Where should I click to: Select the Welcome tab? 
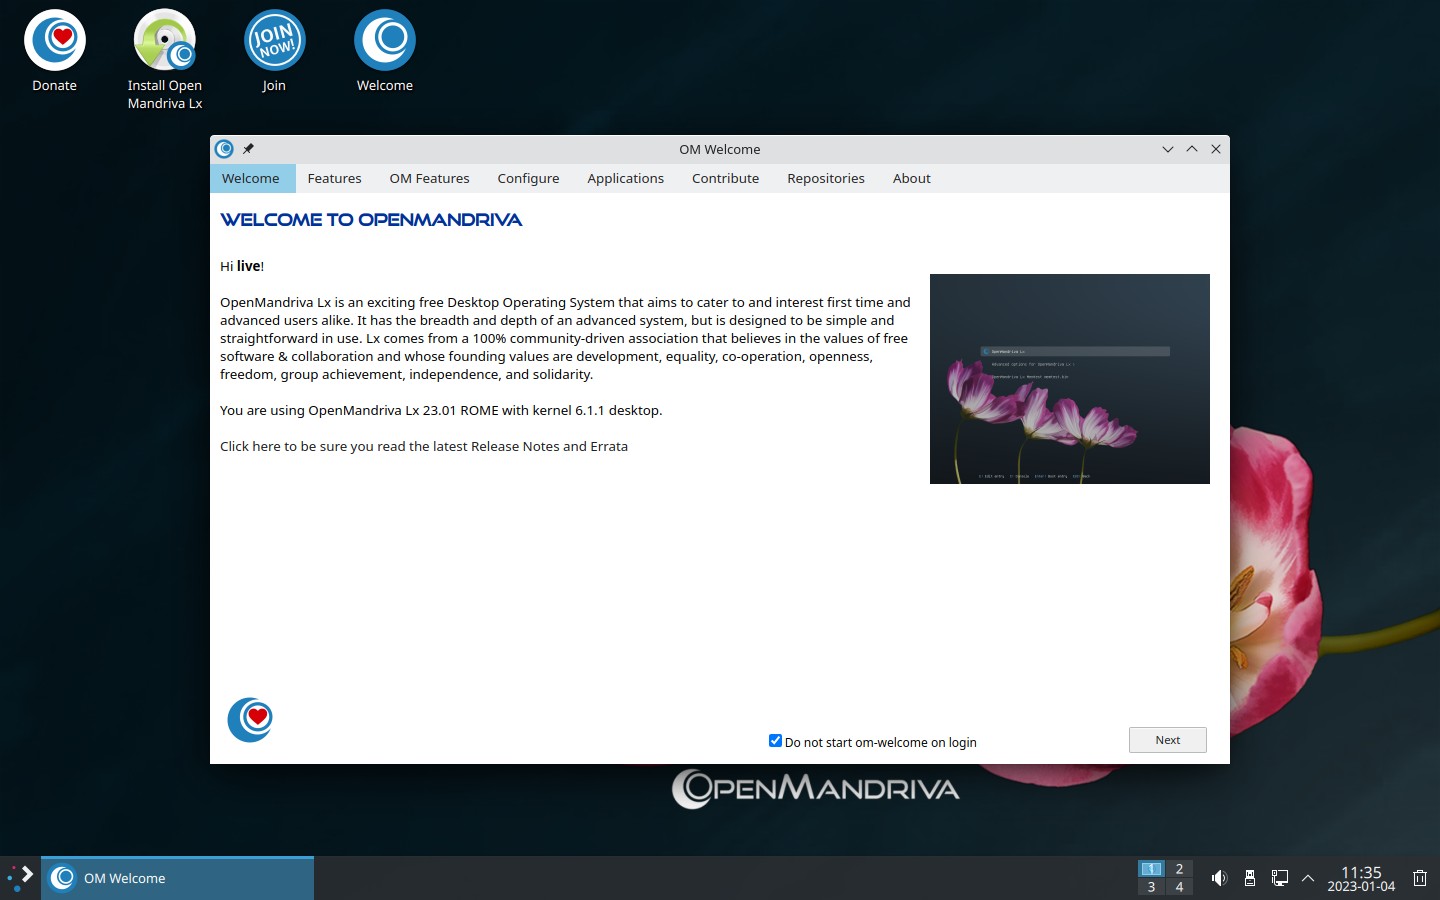click(251, 178)
